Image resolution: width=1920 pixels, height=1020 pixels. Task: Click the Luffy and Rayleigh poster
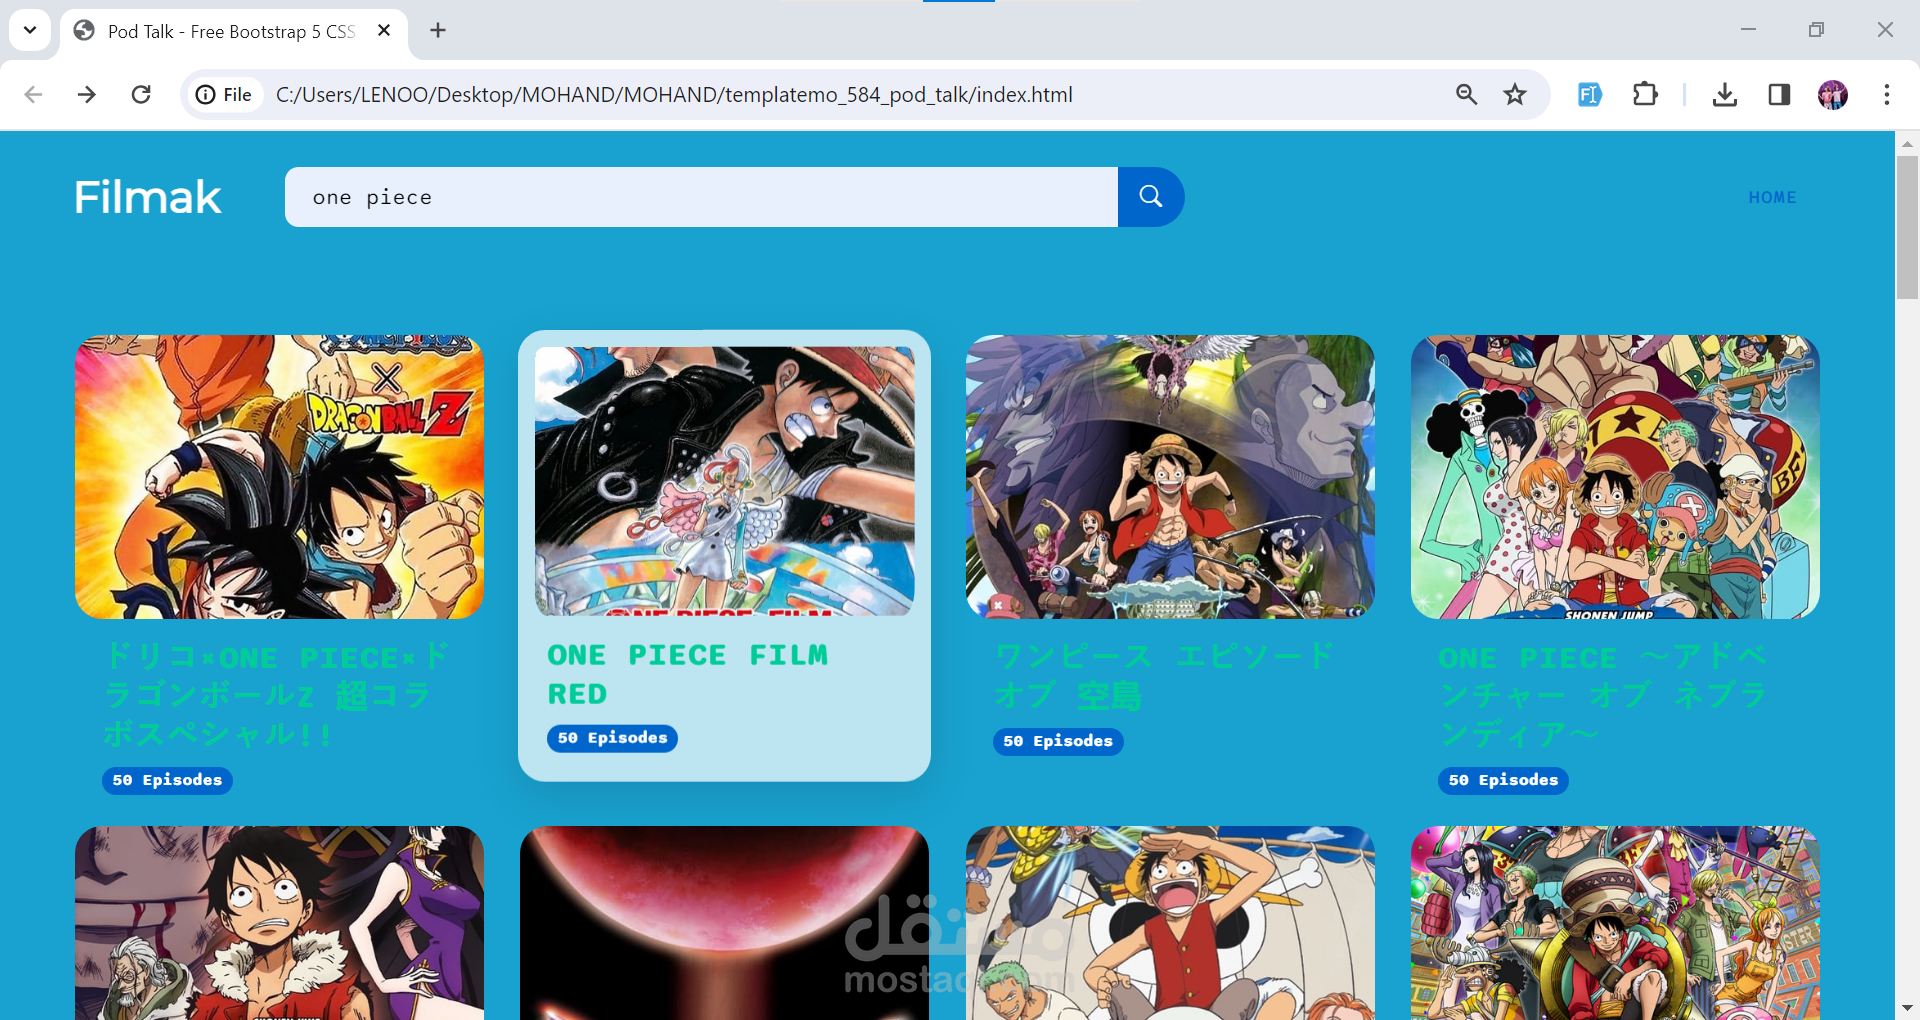pos(279,923)
